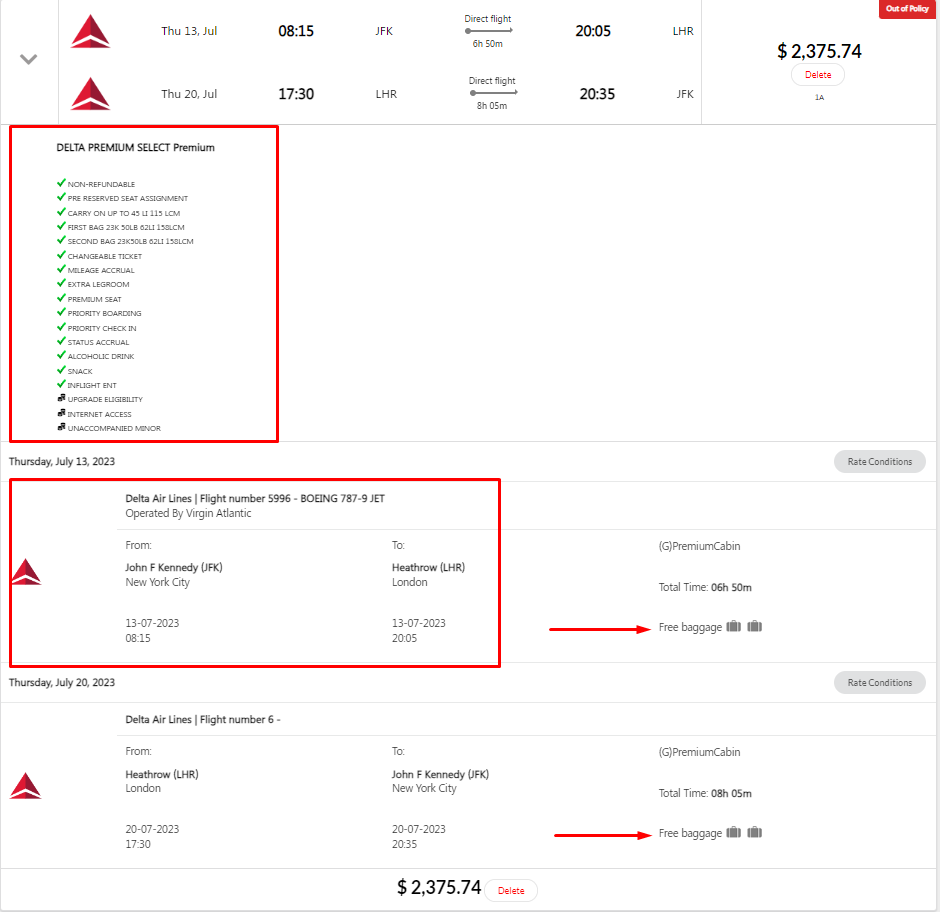The image size is (940, 912).
Task: Click Delta logo in flight number 6 segment
Action: tap(26, 786)
